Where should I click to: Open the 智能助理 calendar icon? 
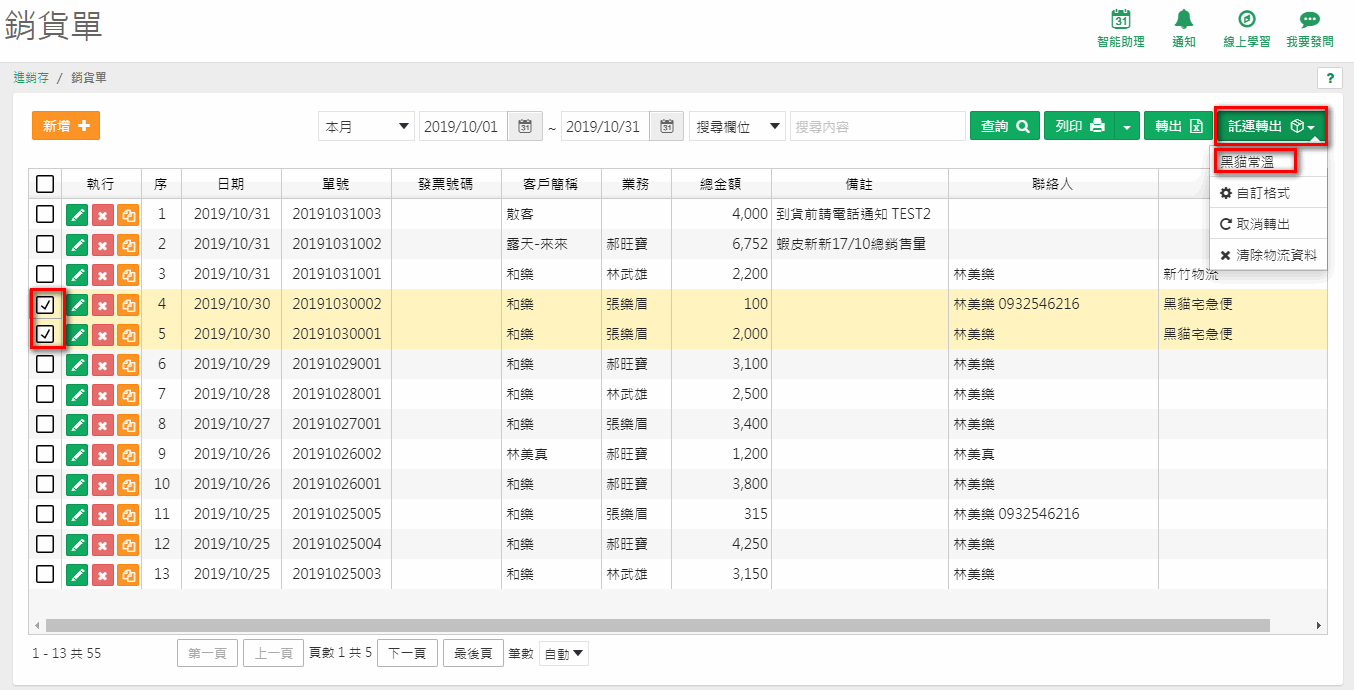1121,19
